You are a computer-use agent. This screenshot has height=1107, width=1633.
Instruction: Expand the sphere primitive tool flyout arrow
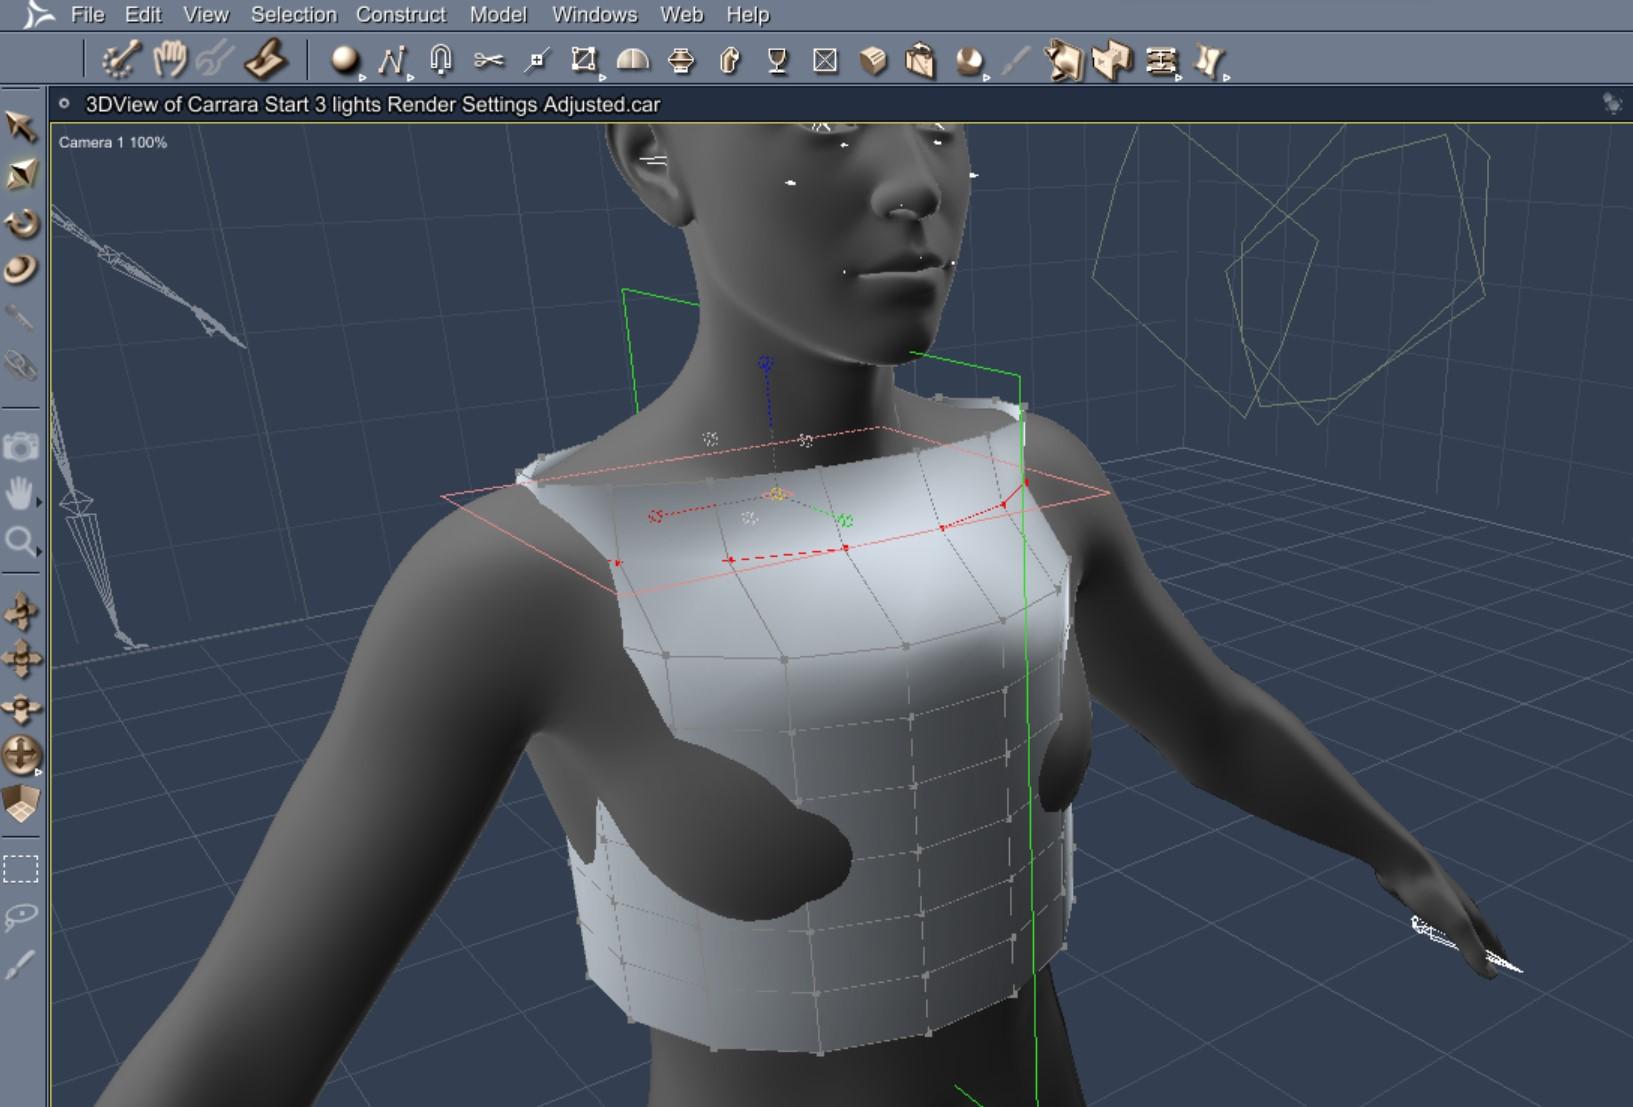(362, 77)
